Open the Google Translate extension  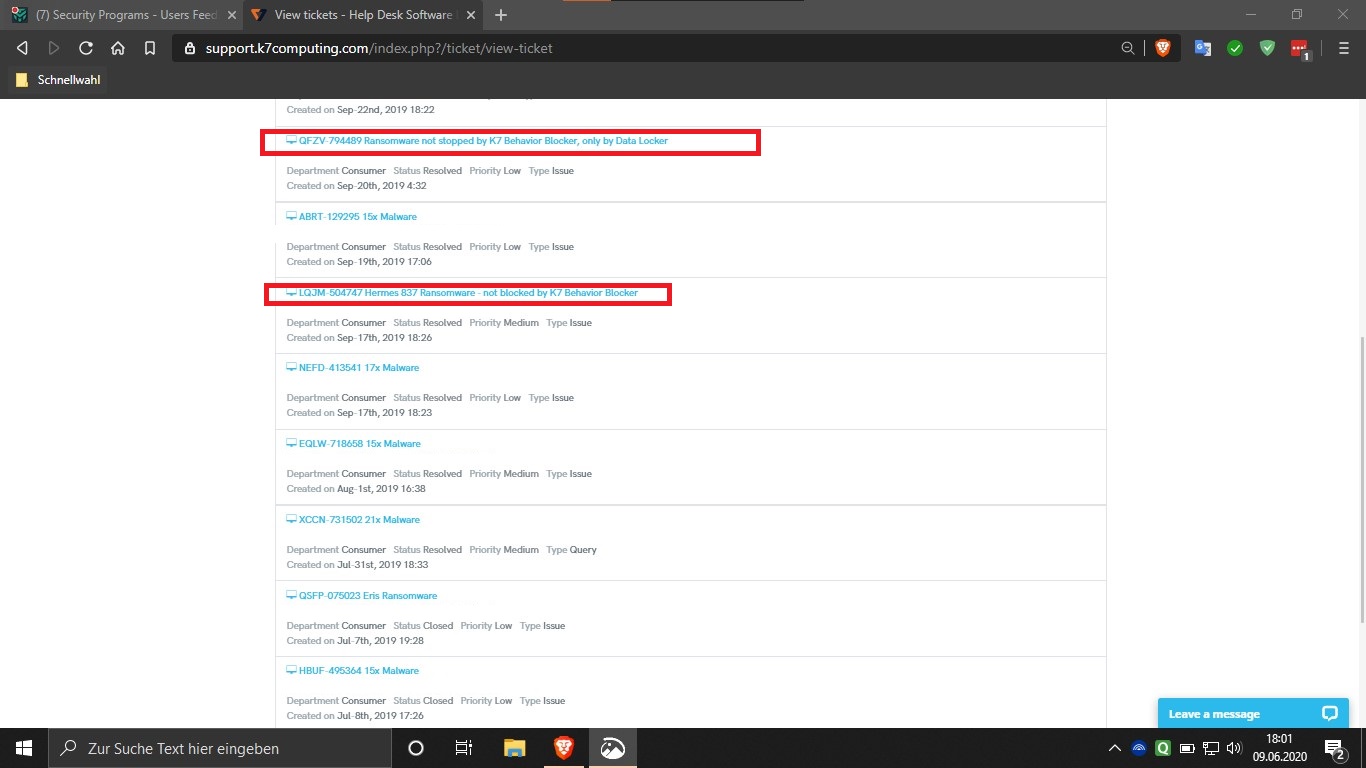1203,48
